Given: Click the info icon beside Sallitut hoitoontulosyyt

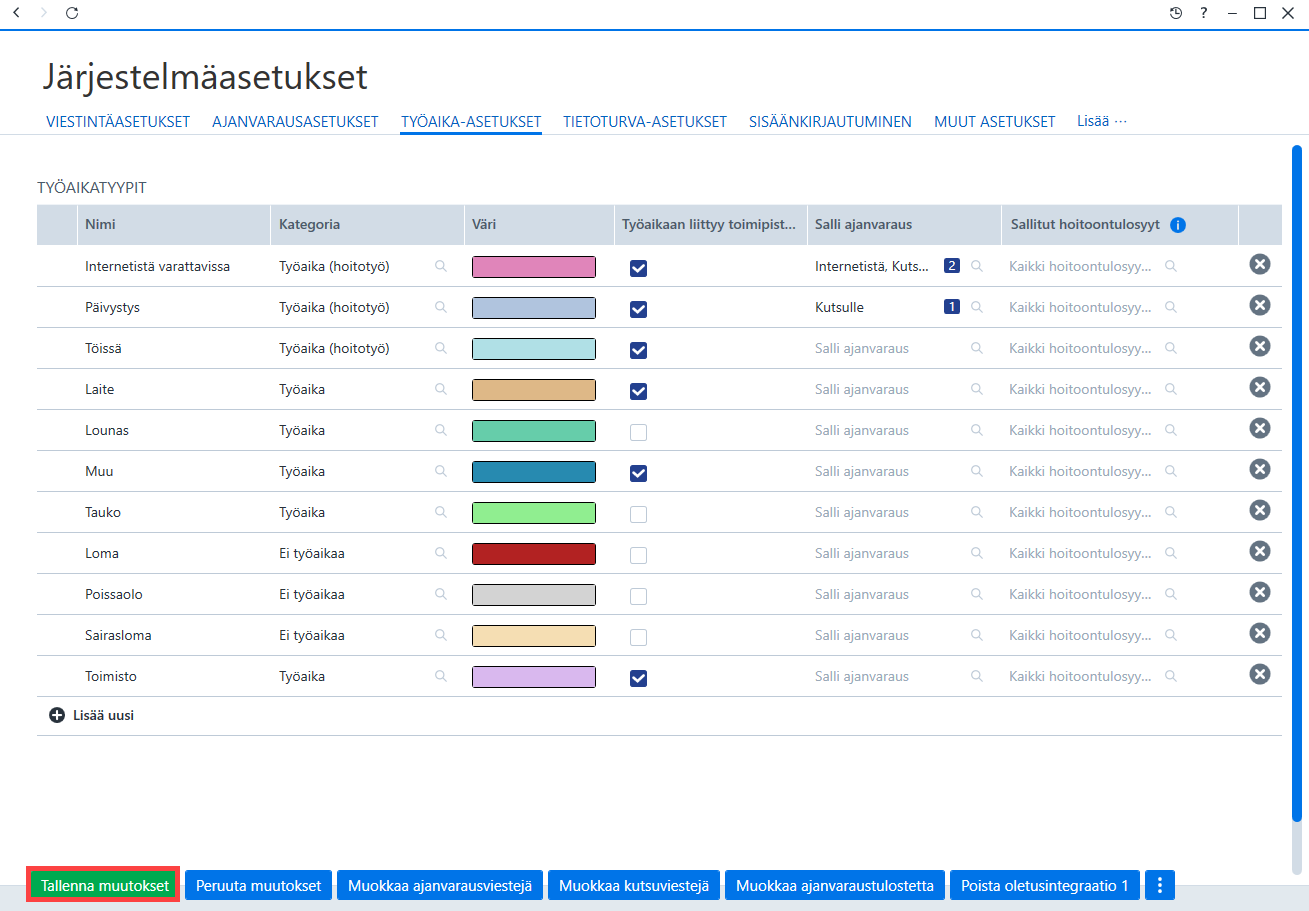Looking at the screenshot, I should (1177, 225).
